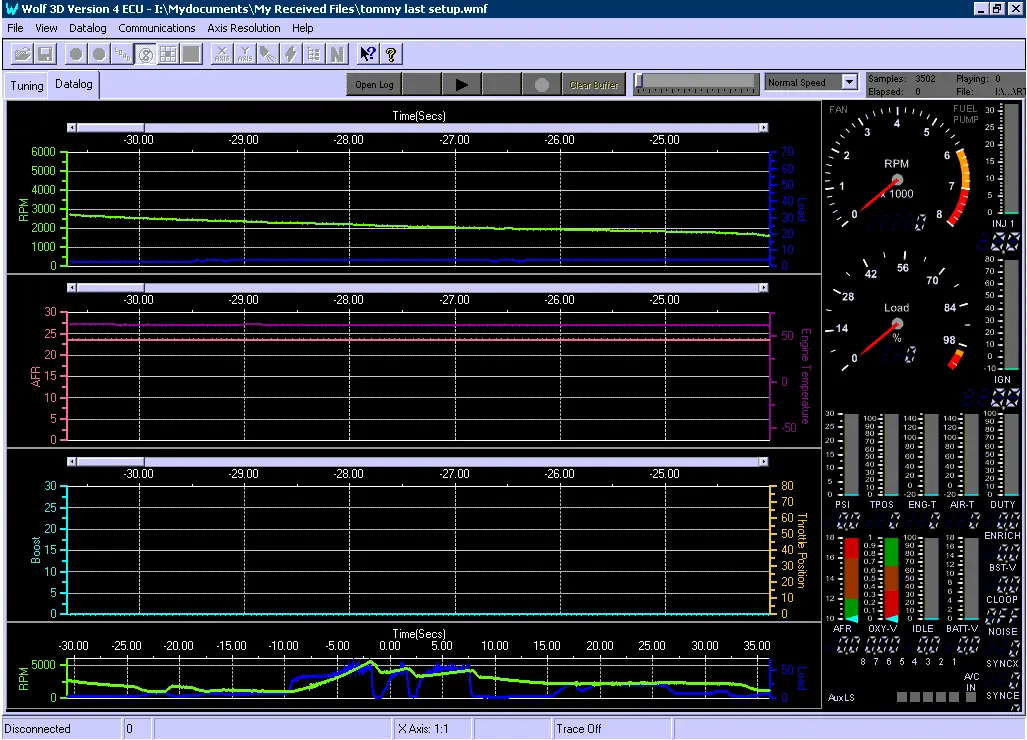Click the save floppy disk icon
The height and width of the screenshot is (740, 1027).
point(45,54)
